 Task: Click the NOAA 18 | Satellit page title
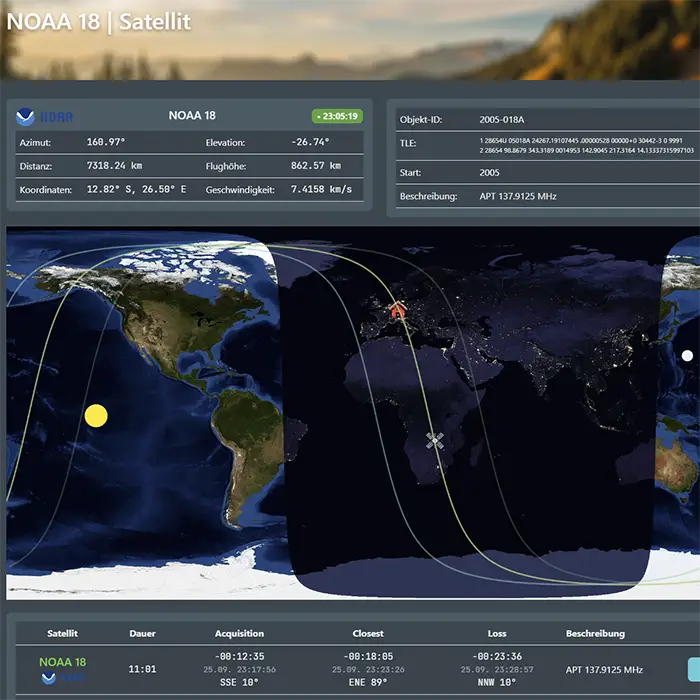(x=99, y=22)
